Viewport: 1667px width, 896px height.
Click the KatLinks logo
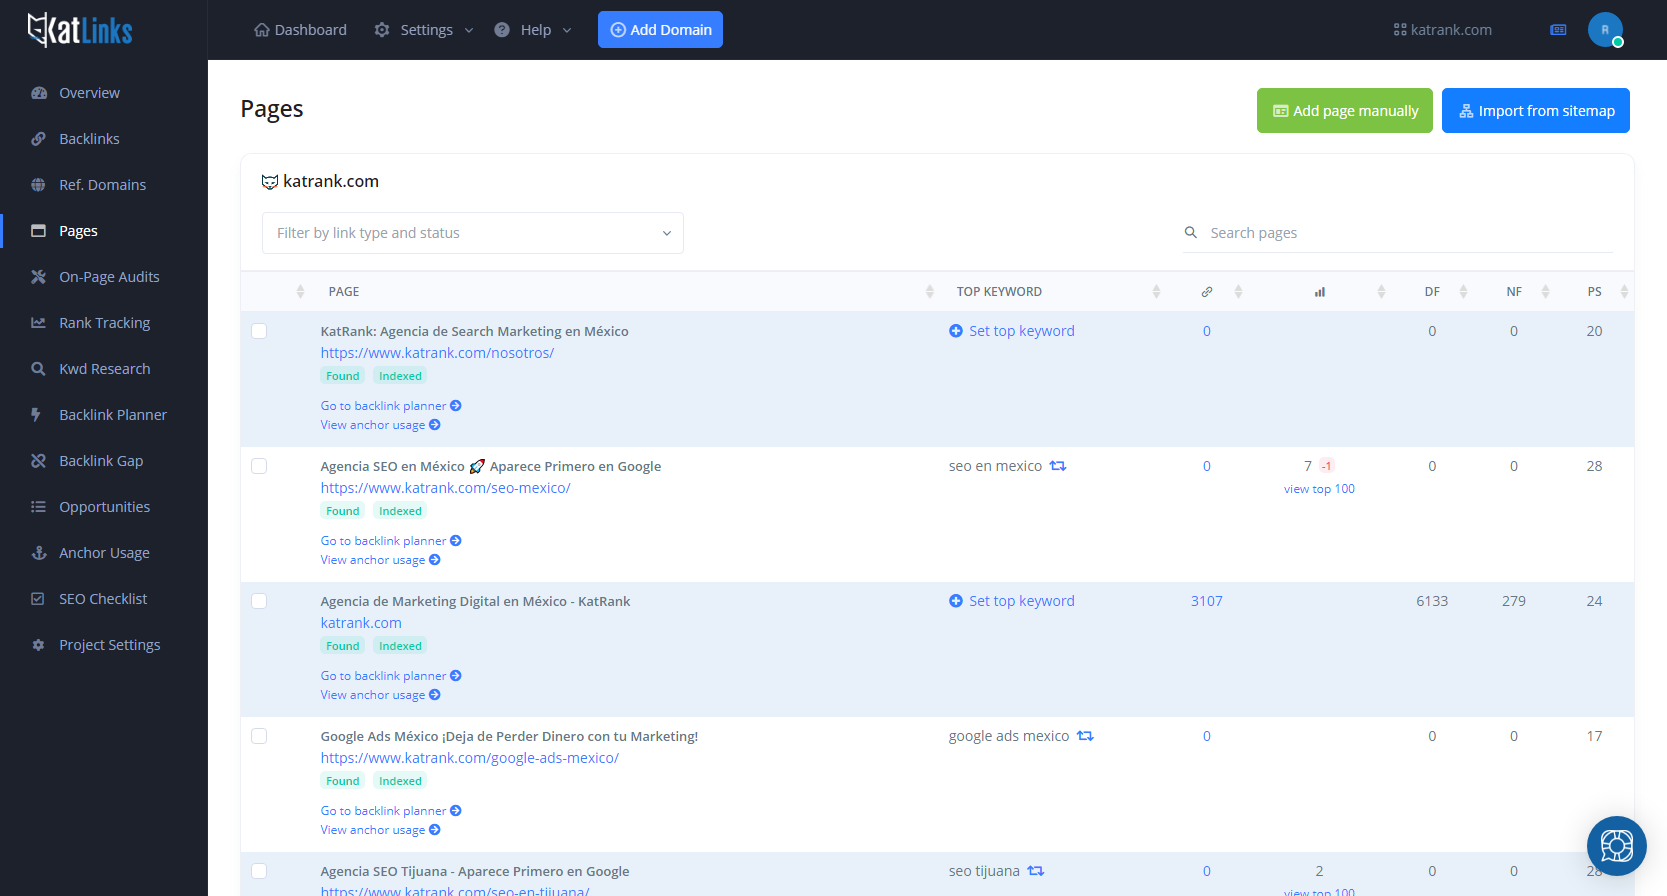[80, 30]
